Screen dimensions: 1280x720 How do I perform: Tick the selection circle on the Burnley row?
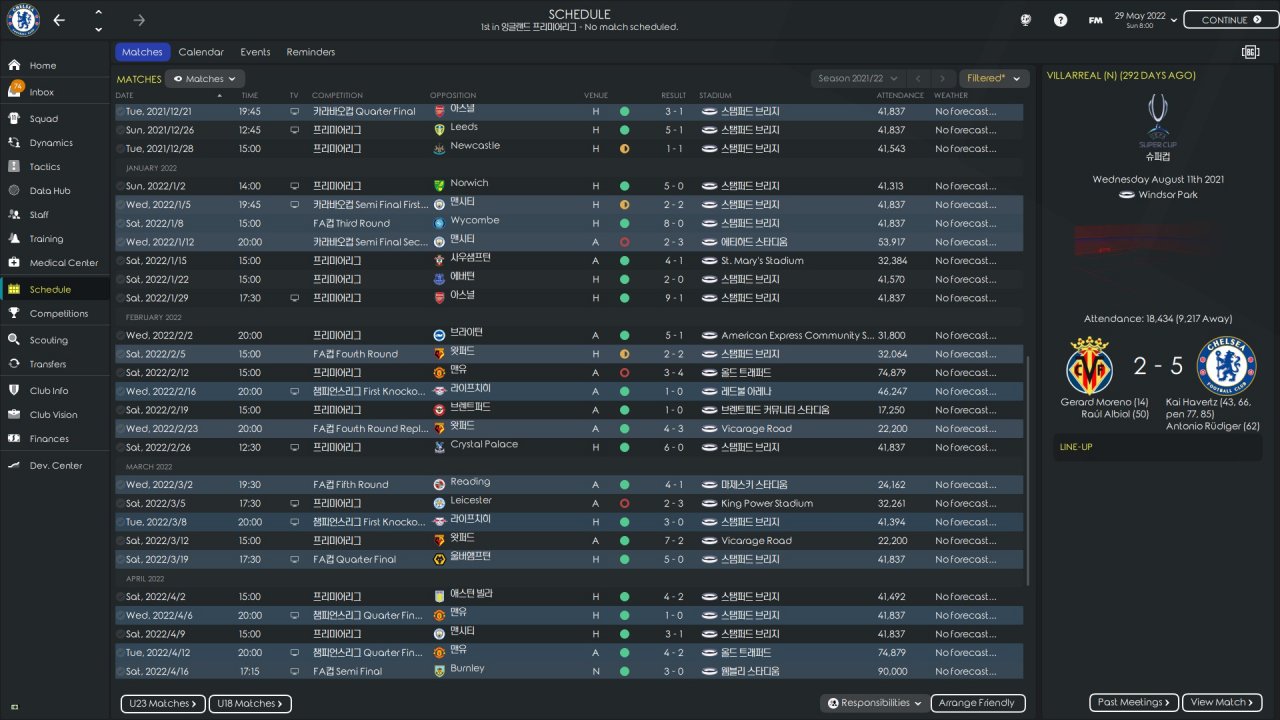[121, 671]
